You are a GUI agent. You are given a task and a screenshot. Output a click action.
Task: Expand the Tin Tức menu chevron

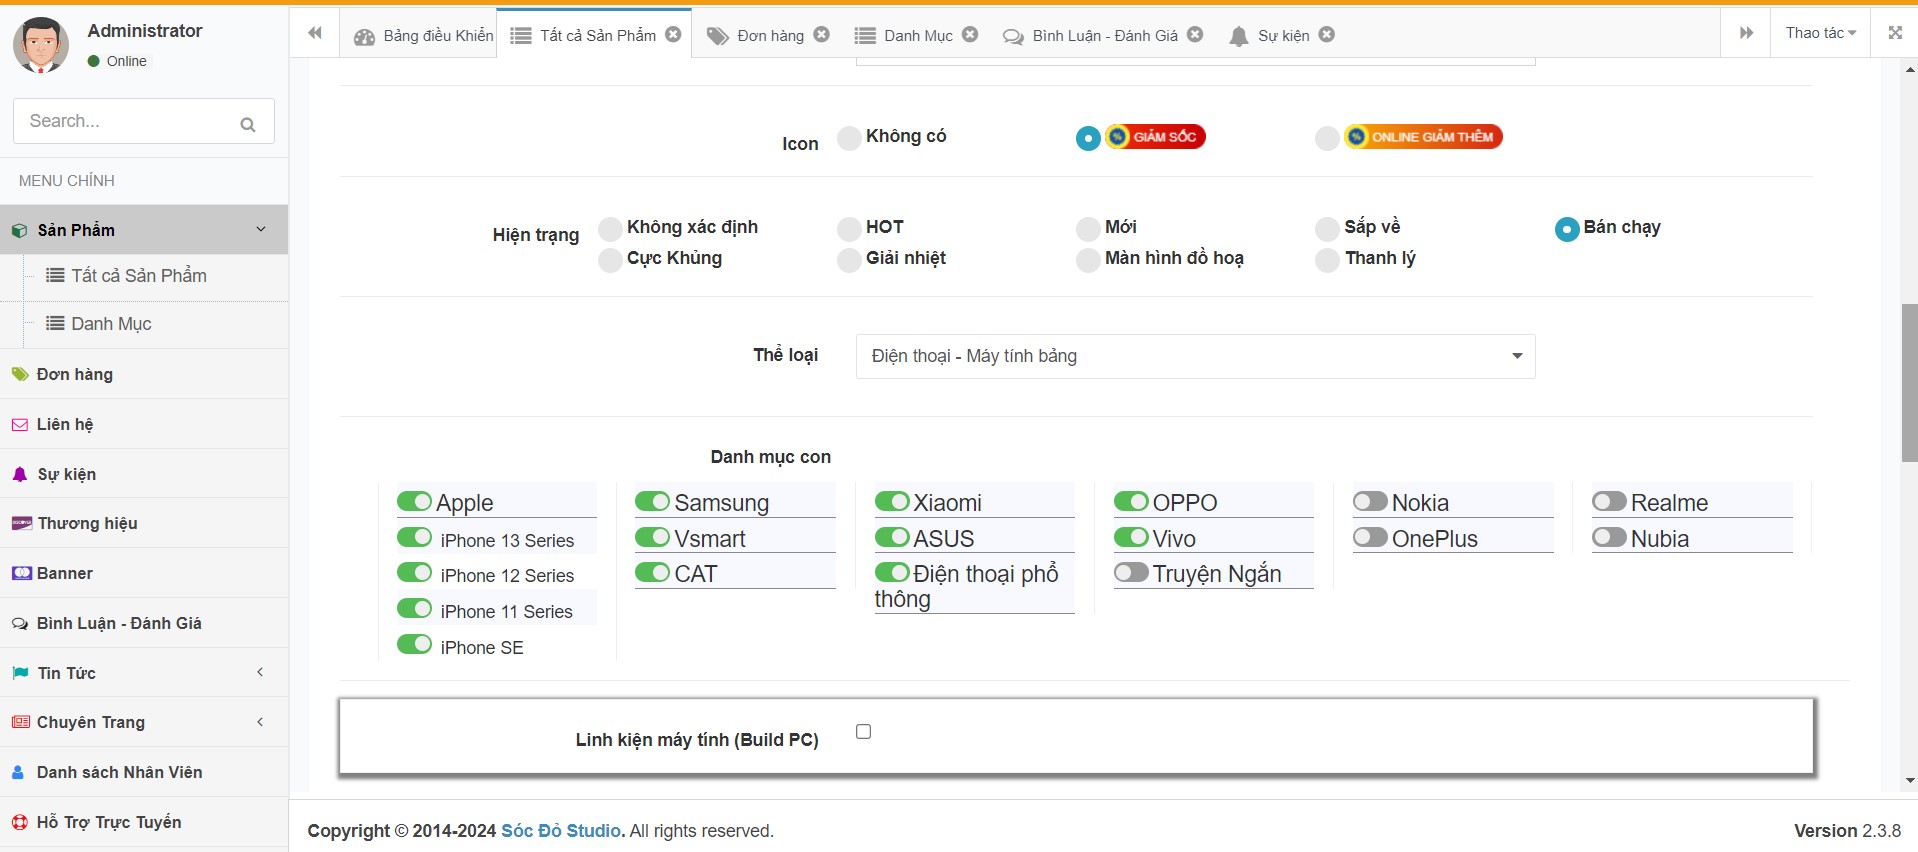point(260,672)
